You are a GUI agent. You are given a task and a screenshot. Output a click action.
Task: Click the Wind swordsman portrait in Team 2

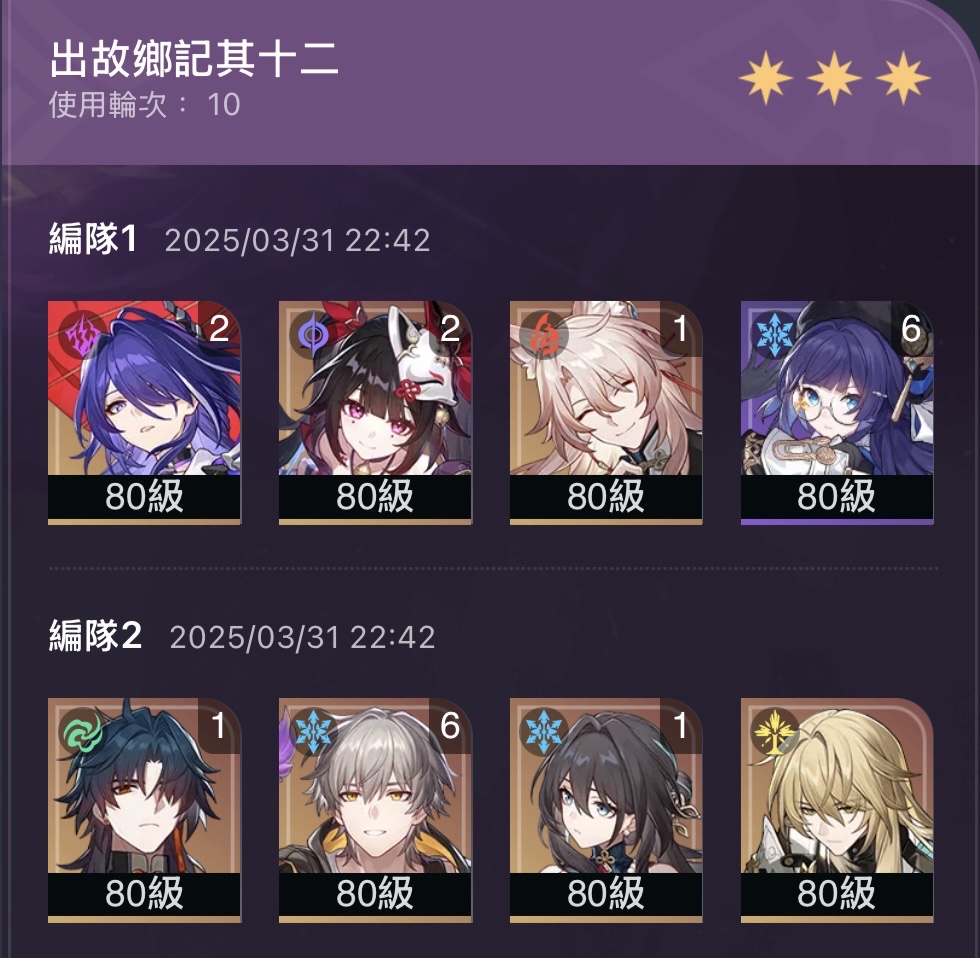tap(144, 810)
